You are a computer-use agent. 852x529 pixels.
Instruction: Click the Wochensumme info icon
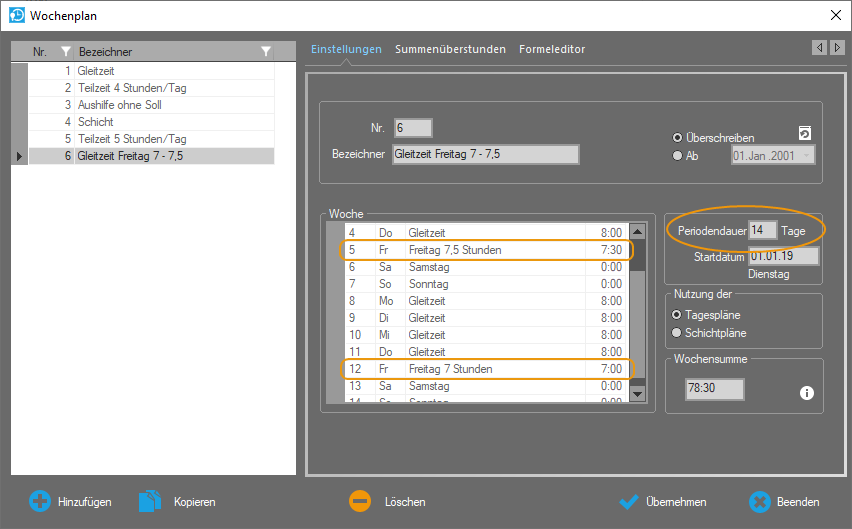806,392
